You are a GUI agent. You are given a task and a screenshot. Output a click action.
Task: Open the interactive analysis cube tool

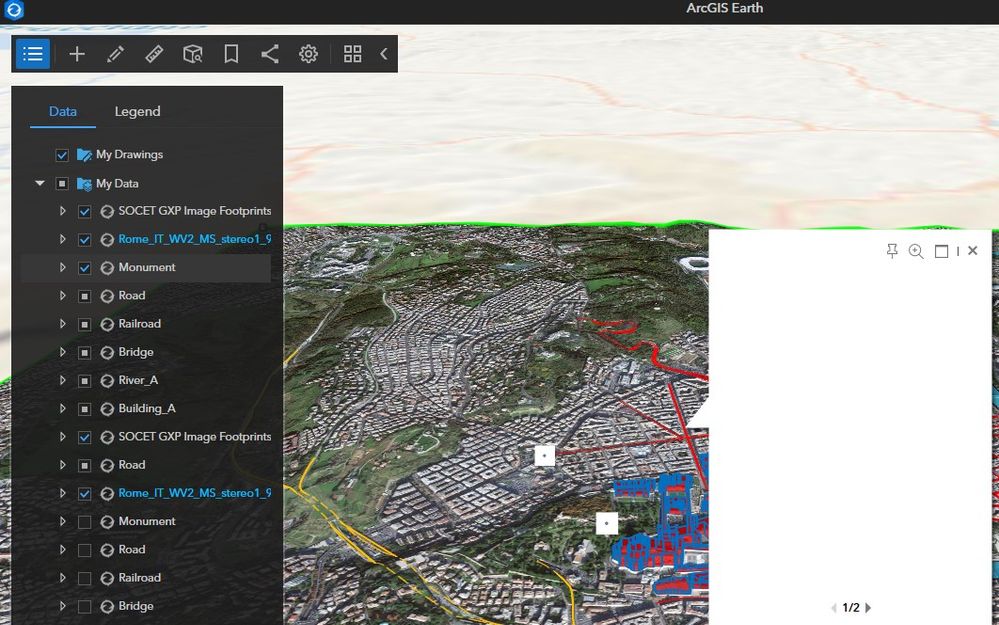(x=193, y=54)
